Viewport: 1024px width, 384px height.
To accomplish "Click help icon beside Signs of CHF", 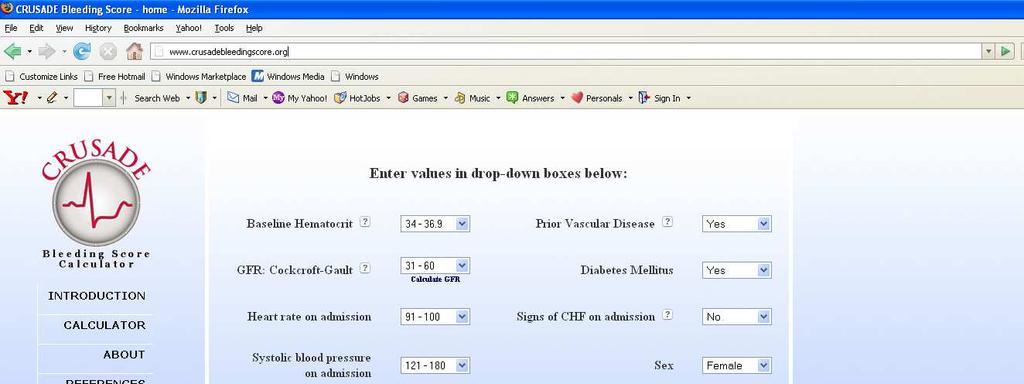I will 667,315.
